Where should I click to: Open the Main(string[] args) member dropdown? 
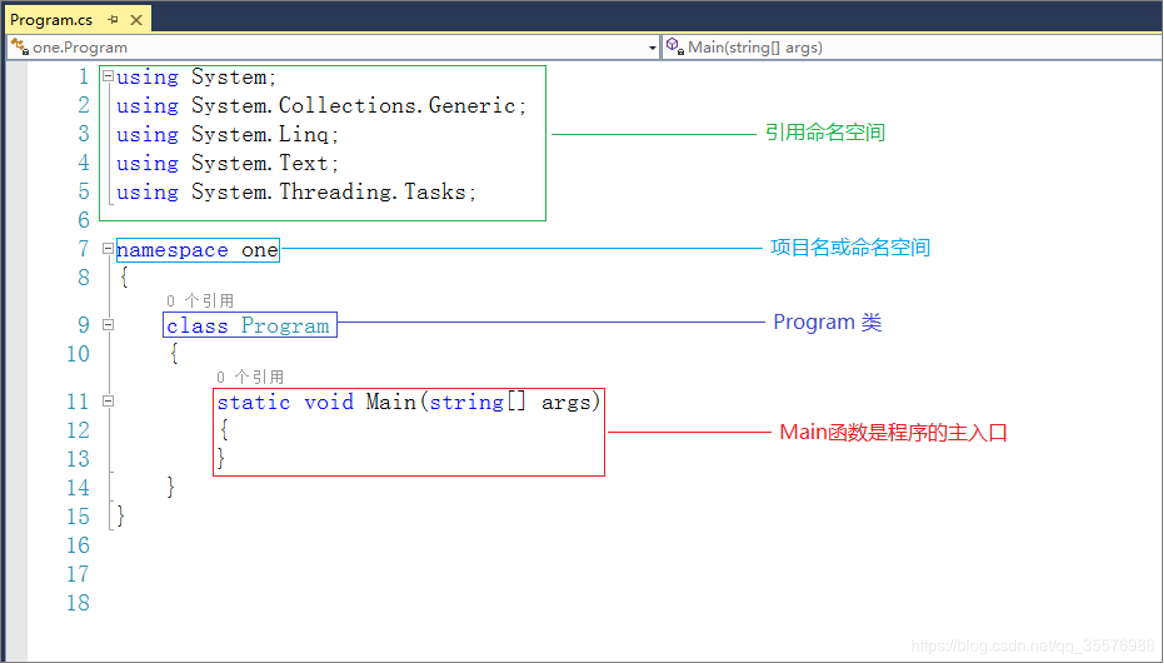[911, 48]
